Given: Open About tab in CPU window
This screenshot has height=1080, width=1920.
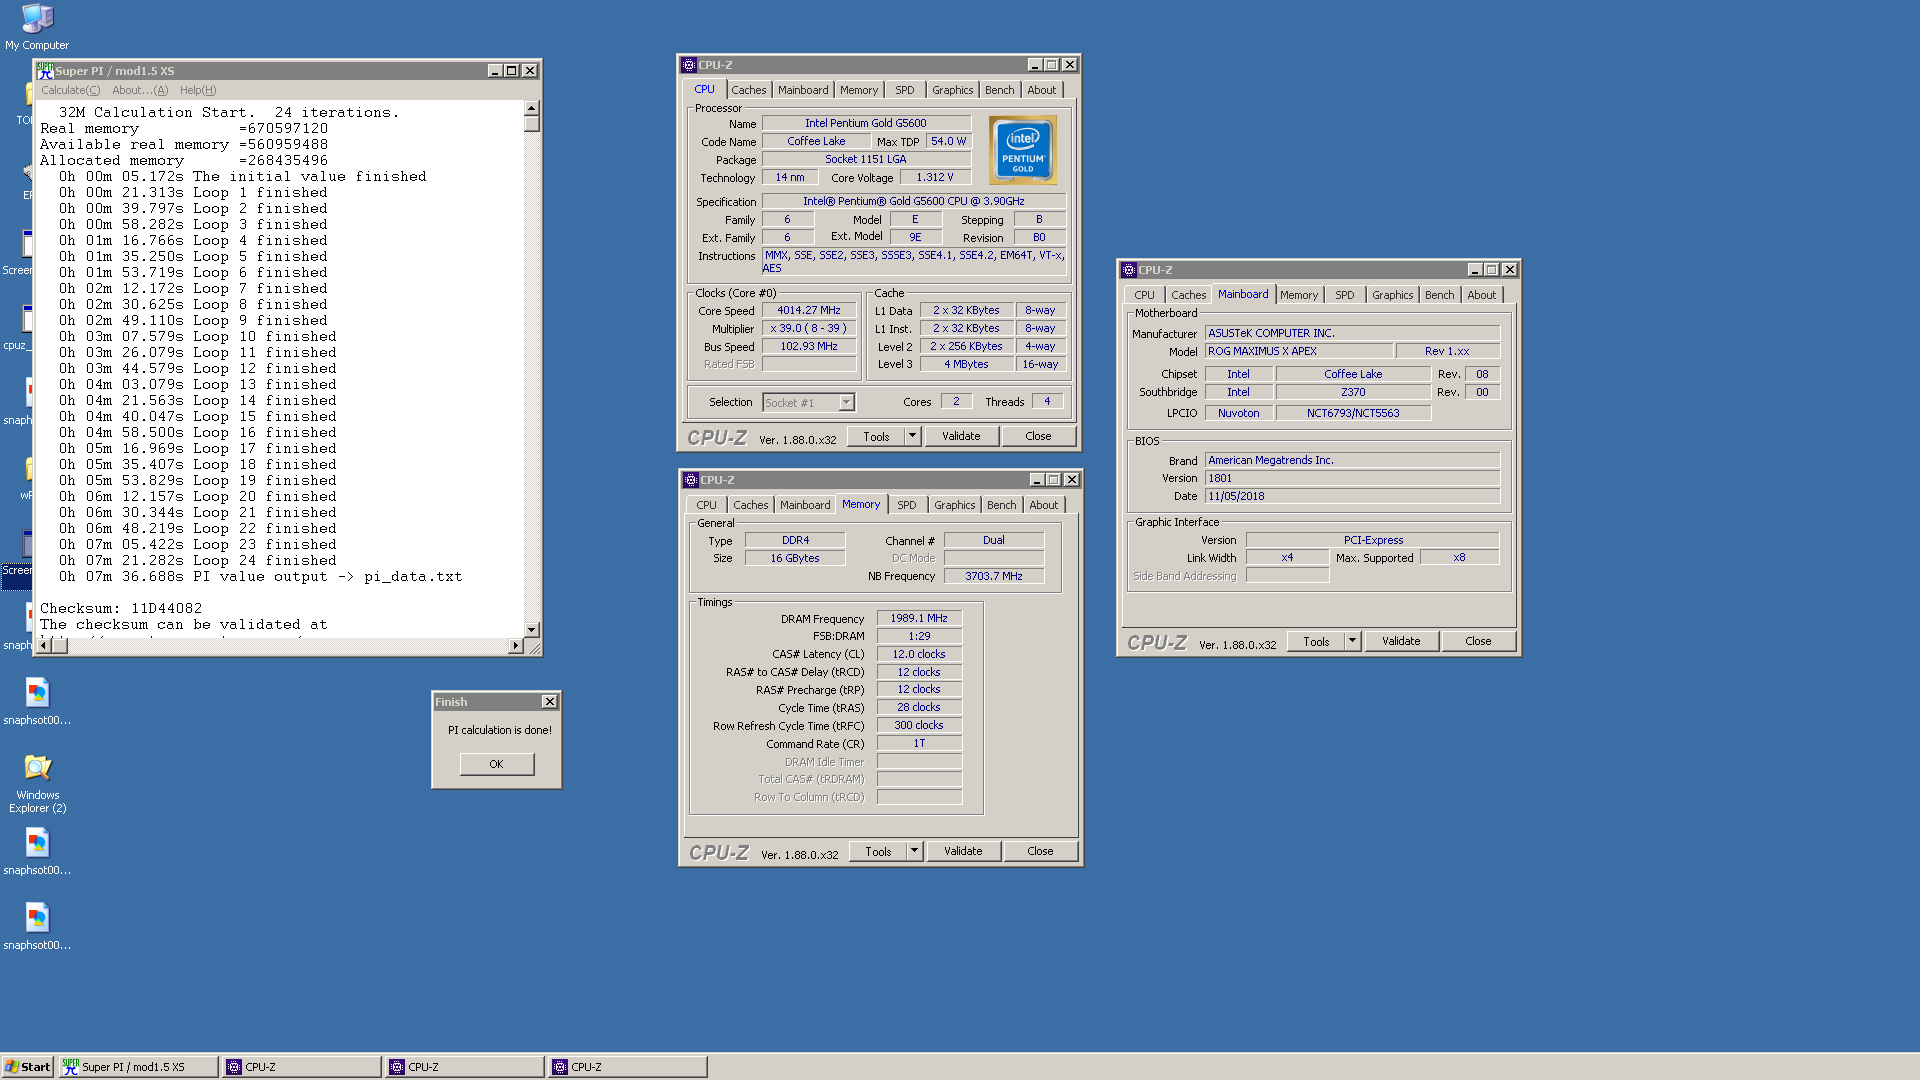Looking at the screenshot, I should [1042, 90].
